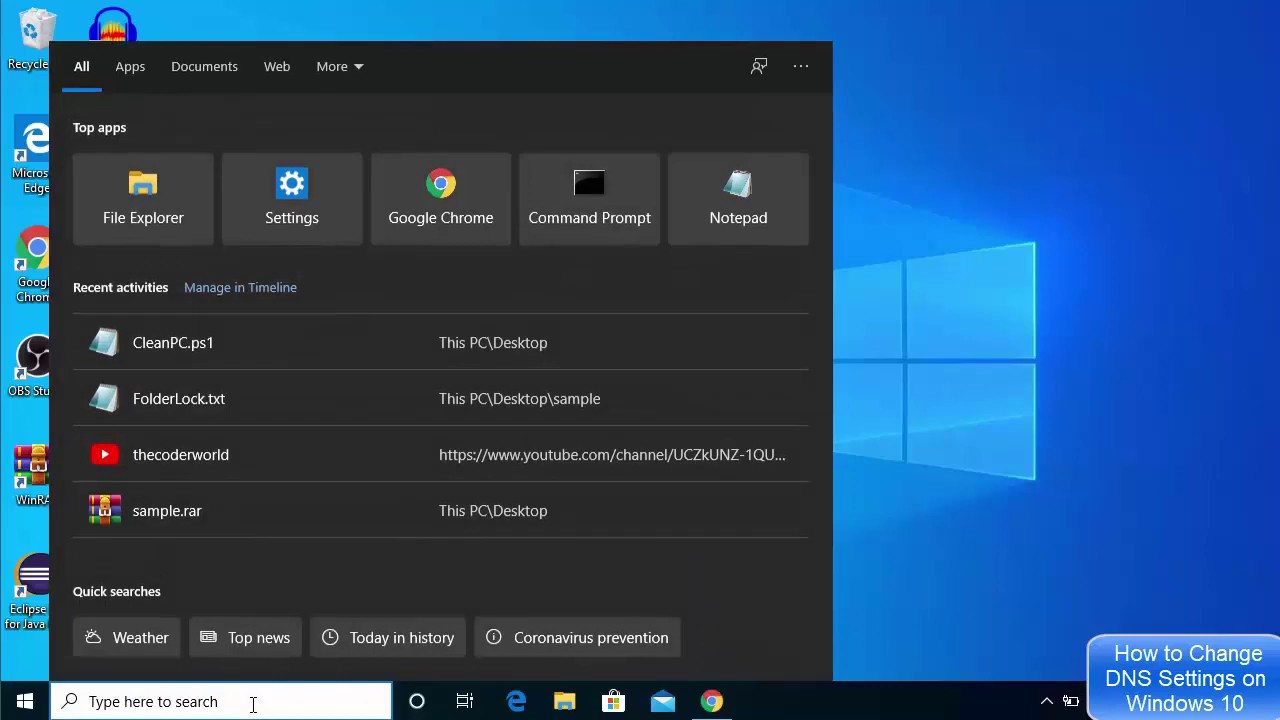
Task: Select the All search tab
Action: pyautogui.click(x=82, y=66)
